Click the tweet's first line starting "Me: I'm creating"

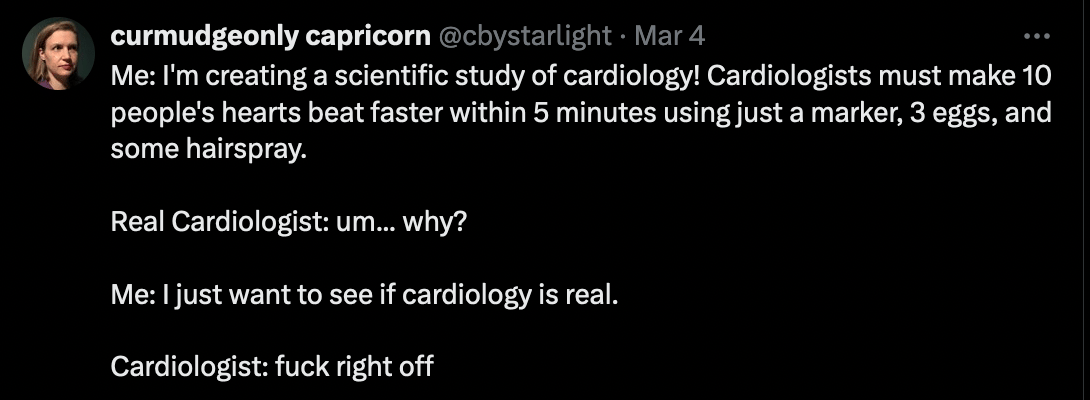578,76
